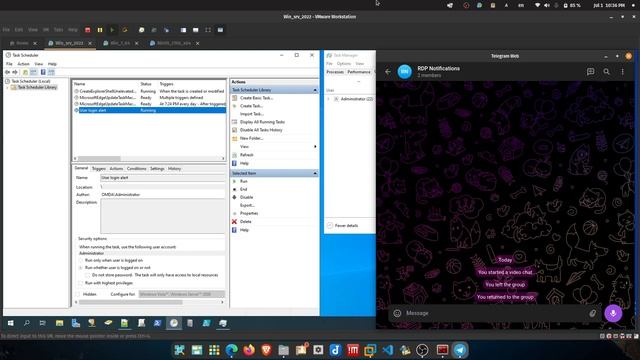Open Brave browser from the host dock
The height and width of the screenshot is (360, 640).
click(x=266, y=350)
